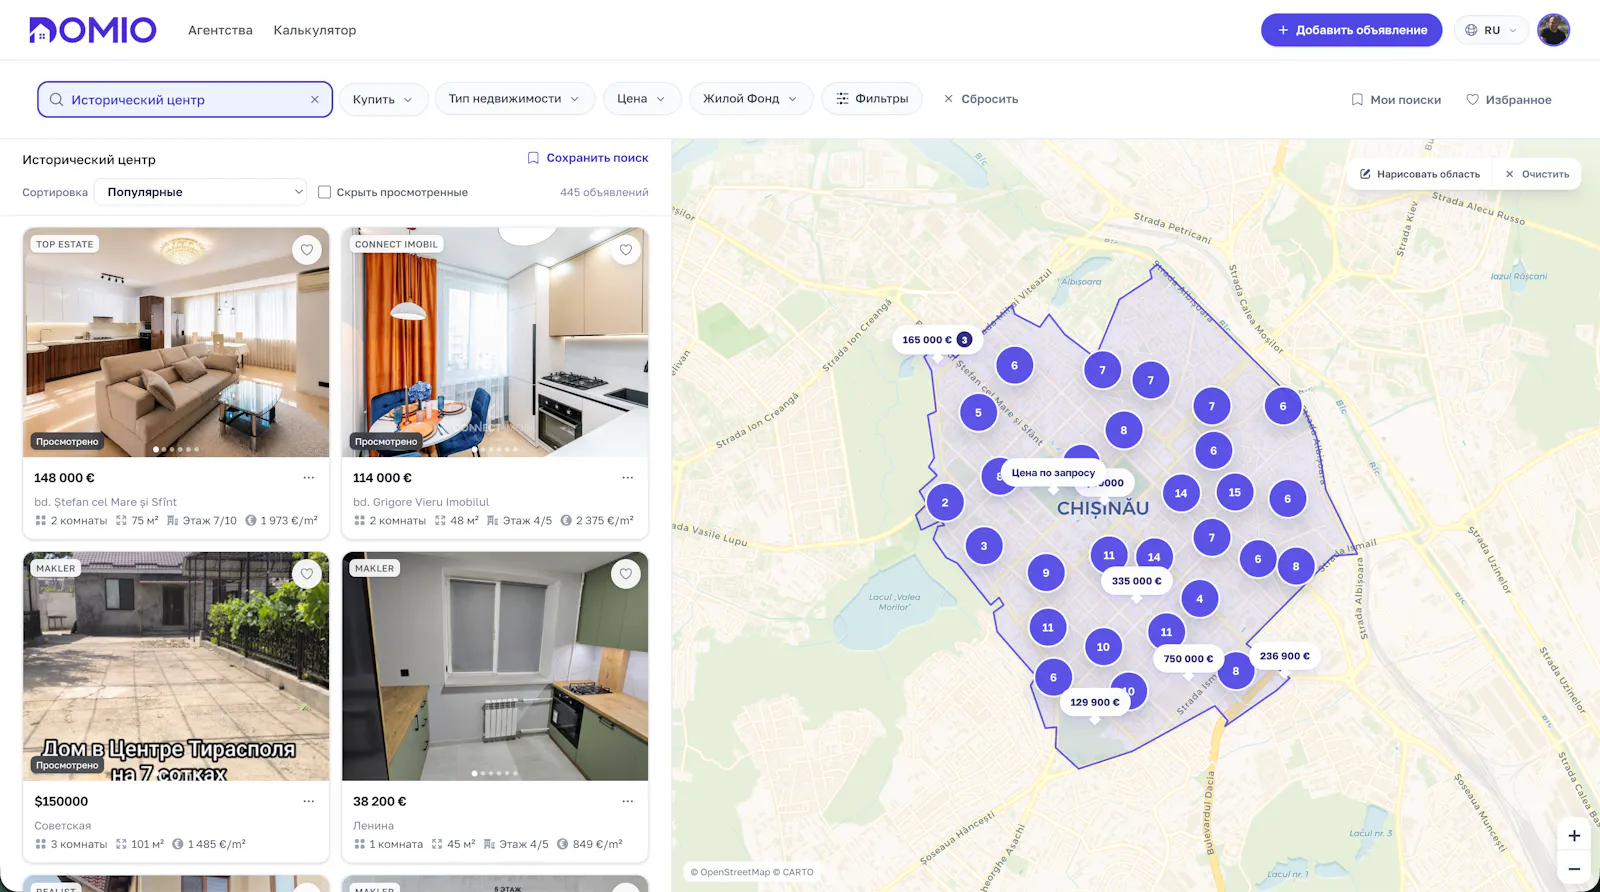Open the 148 000 € listing photo
This screenshot has height=892, width=1600.
point(176,342)
